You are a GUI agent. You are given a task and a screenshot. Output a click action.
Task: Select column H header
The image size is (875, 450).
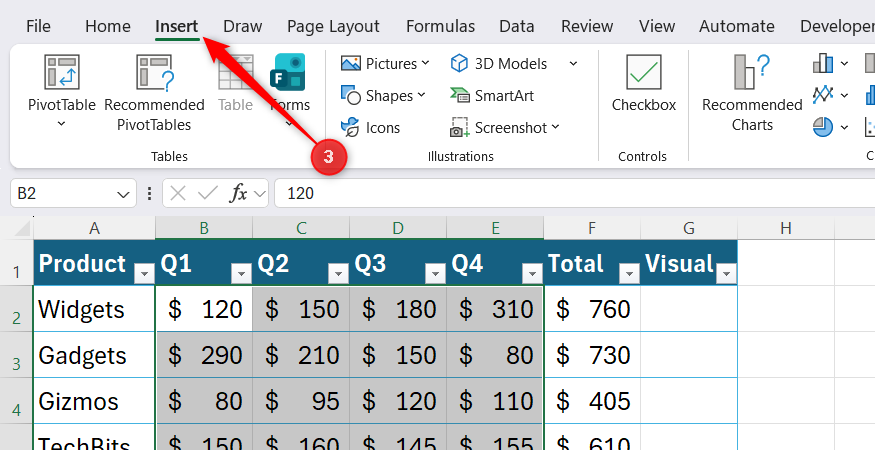pos(786,228)
